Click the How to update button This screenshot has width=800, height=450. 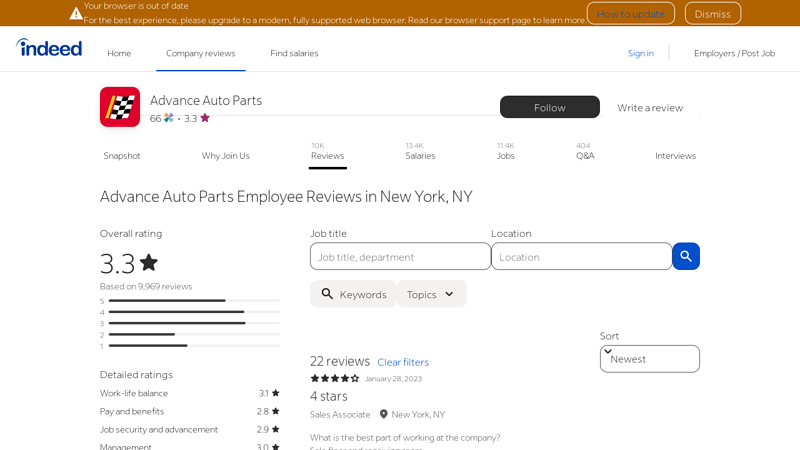click(x=631, y=14)
